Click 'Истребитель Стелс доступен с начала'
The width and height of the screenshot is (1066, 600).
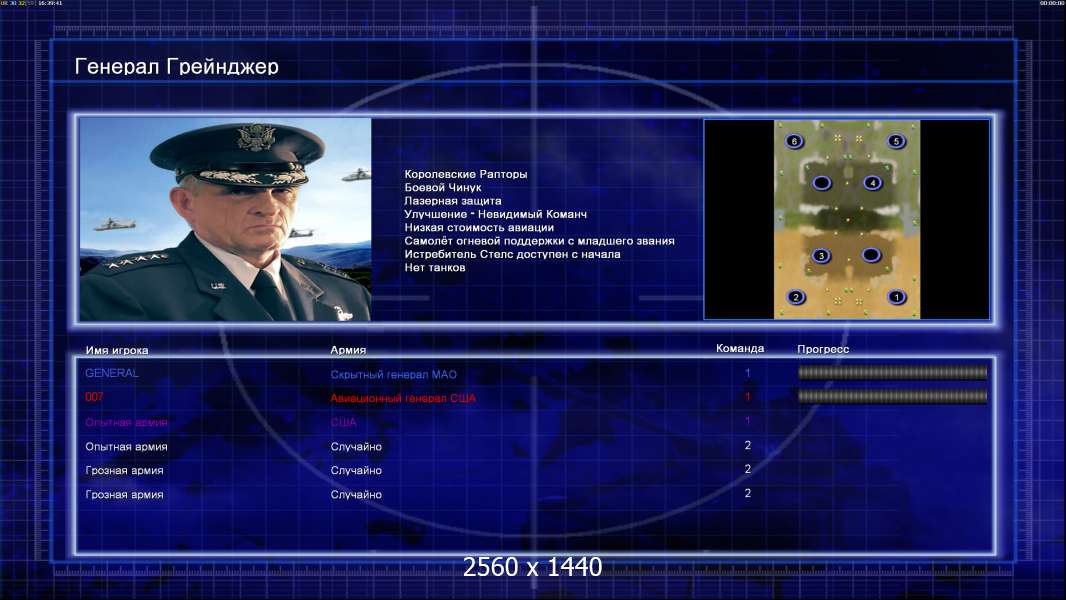coord(513,254)
